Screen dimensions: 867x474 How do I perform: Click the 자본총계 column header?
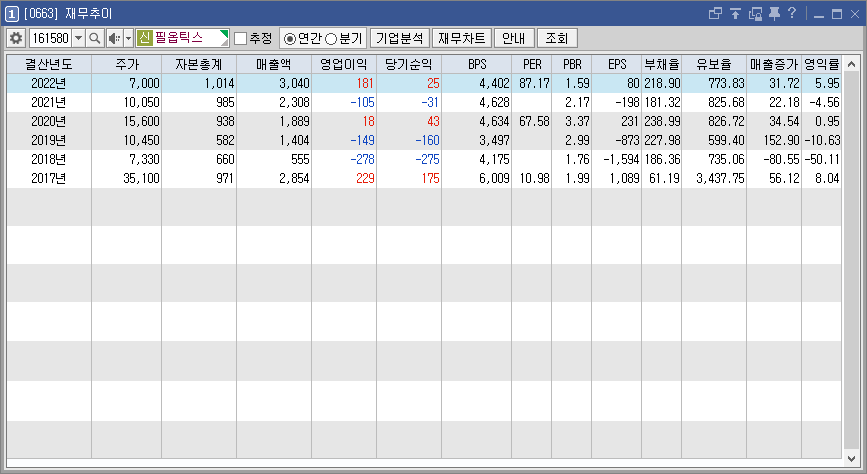coord(199,64)
